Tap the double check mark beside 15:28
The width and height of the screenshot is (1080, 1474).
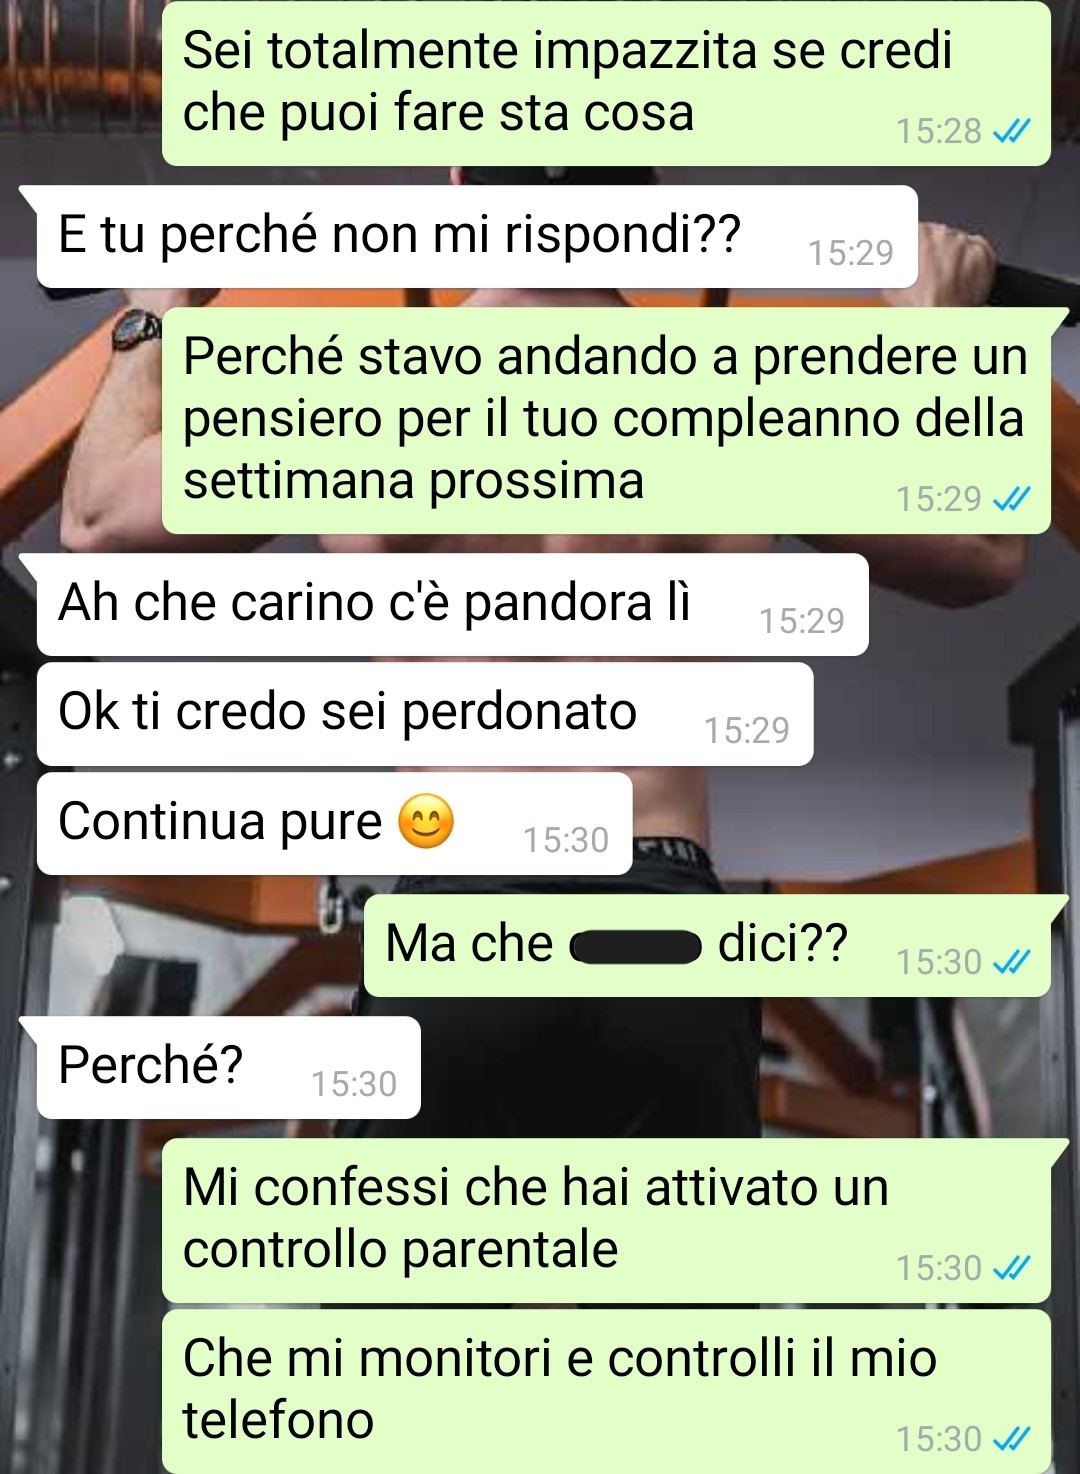tap(1011, 131)
